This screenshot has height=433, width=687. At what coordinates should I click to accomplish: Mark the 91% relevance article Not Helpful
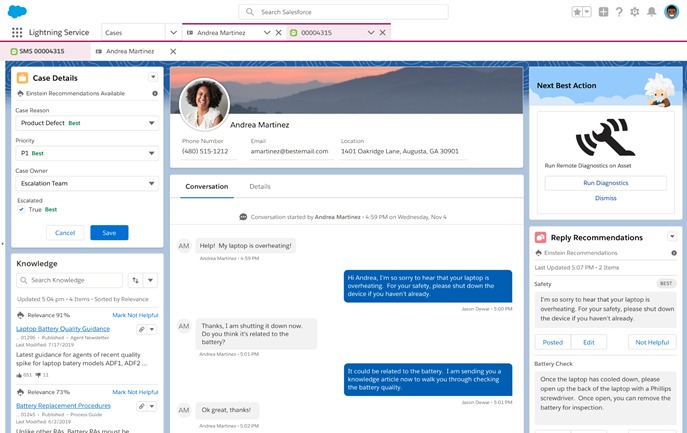pyautogui.click(x=135, y=315)
